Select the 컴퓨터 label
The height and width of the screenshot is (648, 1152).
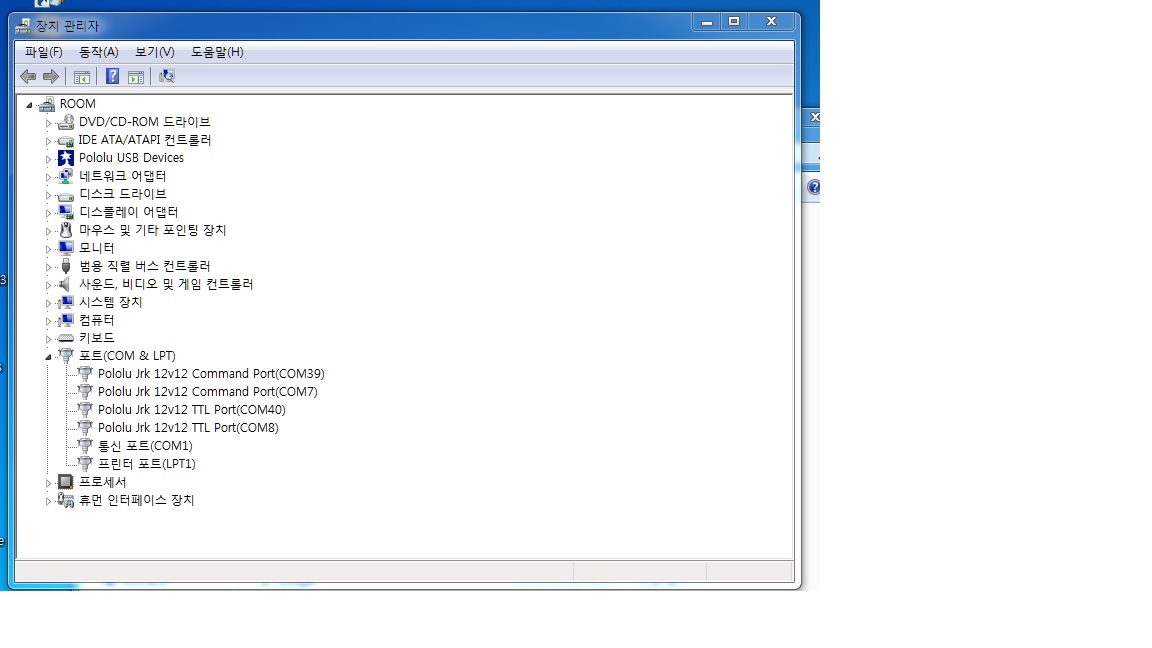[x=97, y=320]
